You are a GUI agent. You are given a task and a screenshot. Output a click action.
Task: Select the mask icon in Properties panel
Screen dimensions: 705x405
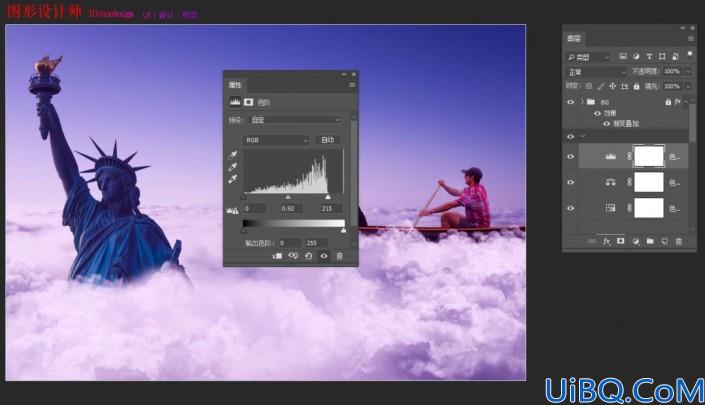click(249, 102)
